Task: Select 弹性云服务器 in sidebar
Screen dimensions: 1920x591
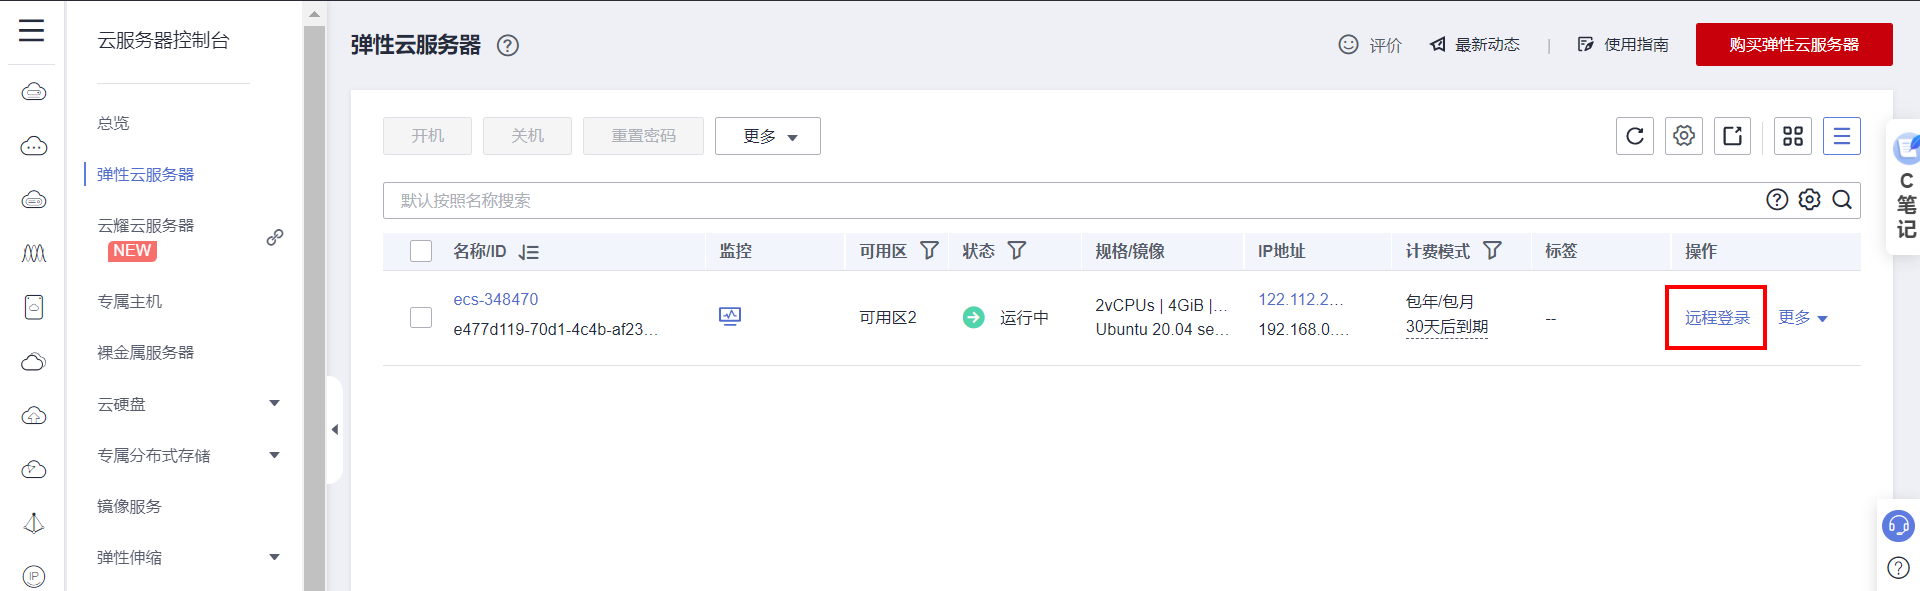Action: click(x=145, y=174)
